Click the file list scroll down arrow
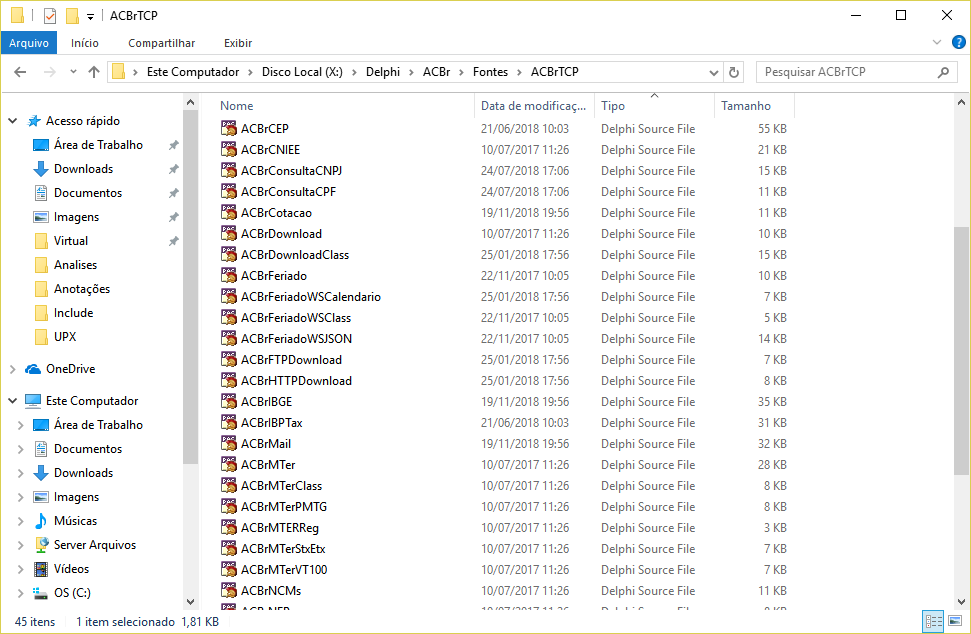Screen dimensions: 971x634 [961, 602]
